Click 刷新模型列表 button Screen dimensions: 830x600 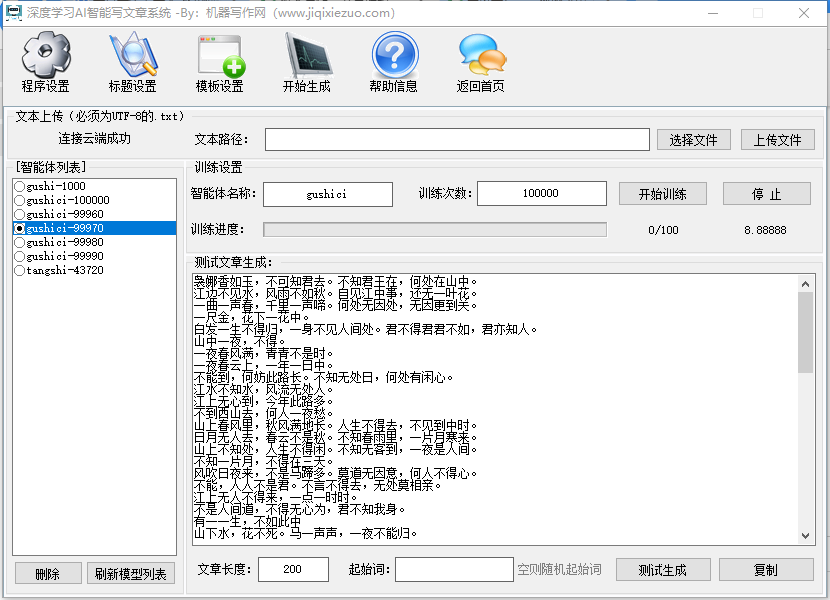[x=131, y=573]
